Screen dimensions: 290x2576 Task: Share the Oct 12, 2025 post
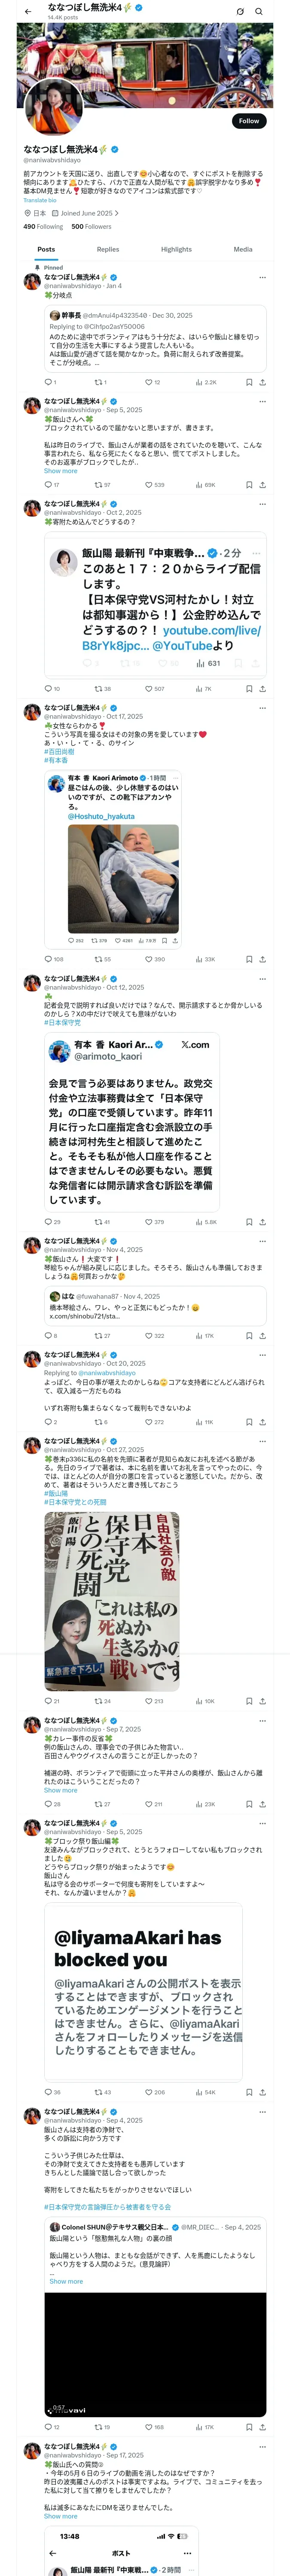(262, 1222)
